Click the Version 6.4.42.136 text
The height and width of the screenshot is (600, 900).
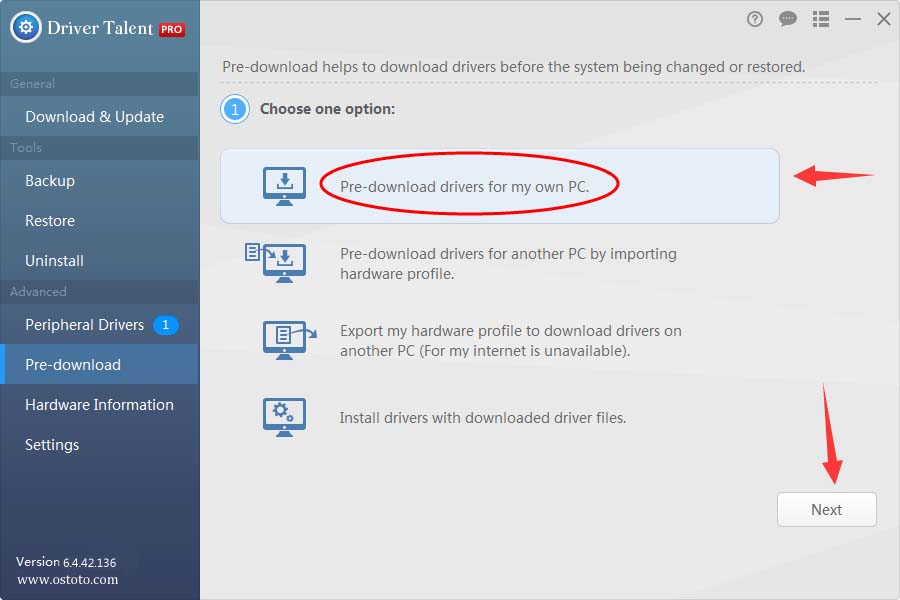66,562
